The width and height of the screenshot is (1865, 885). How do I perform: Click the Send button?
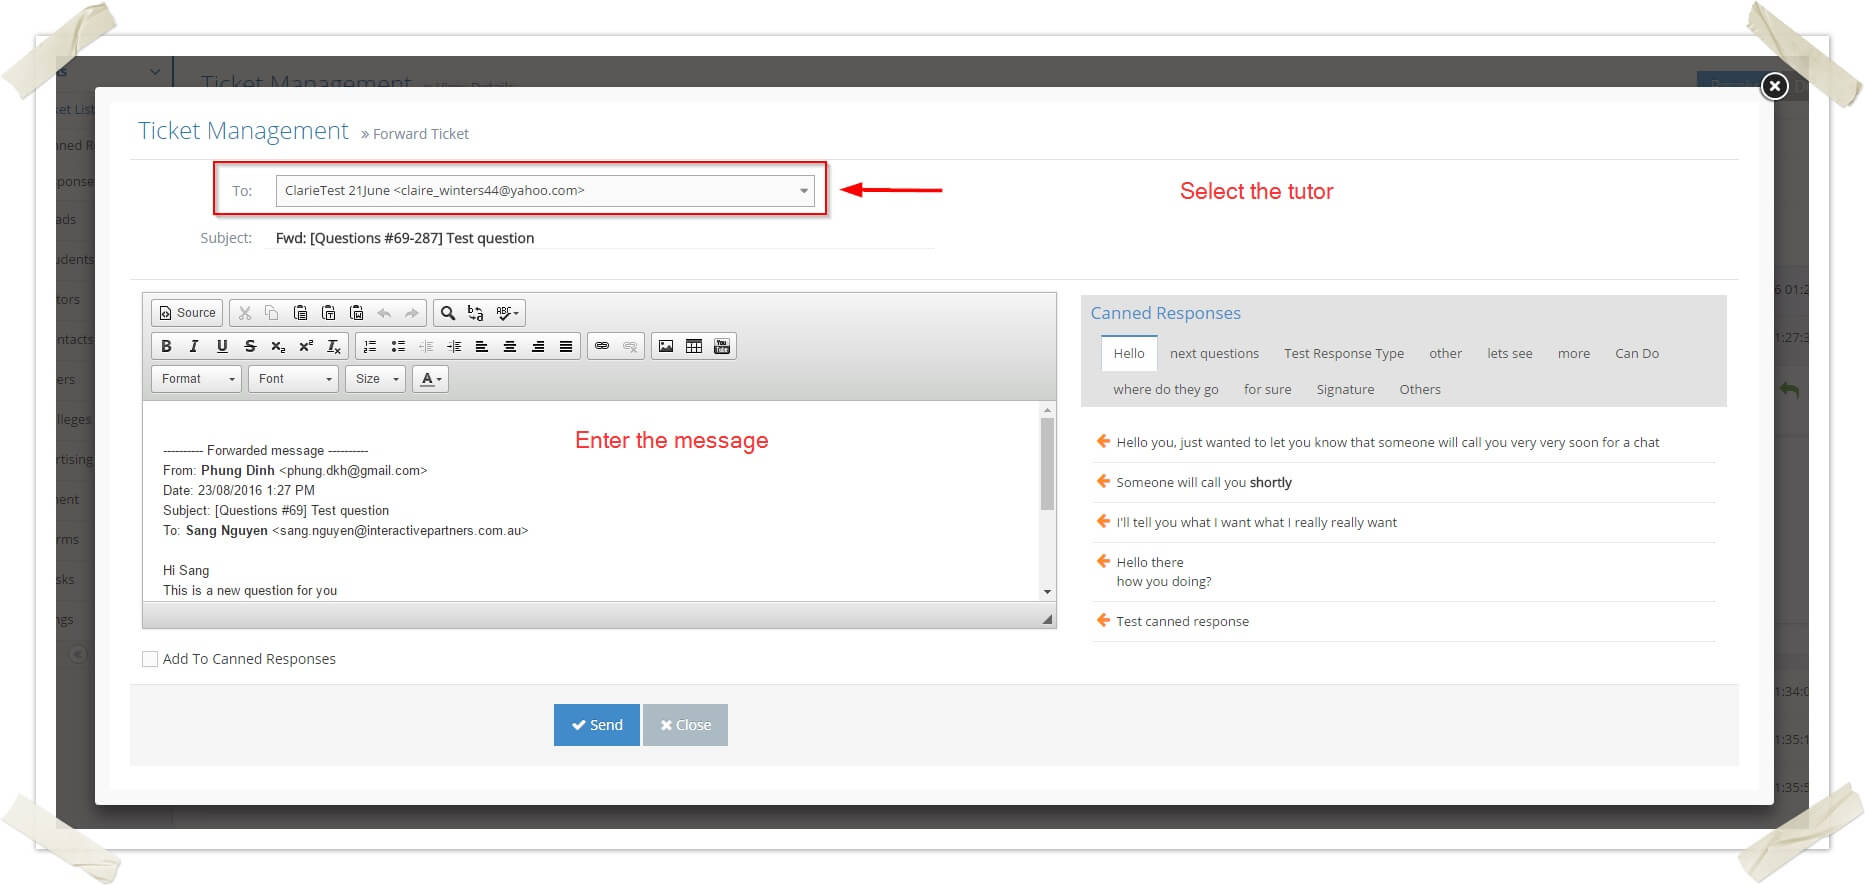pos(597,725)
